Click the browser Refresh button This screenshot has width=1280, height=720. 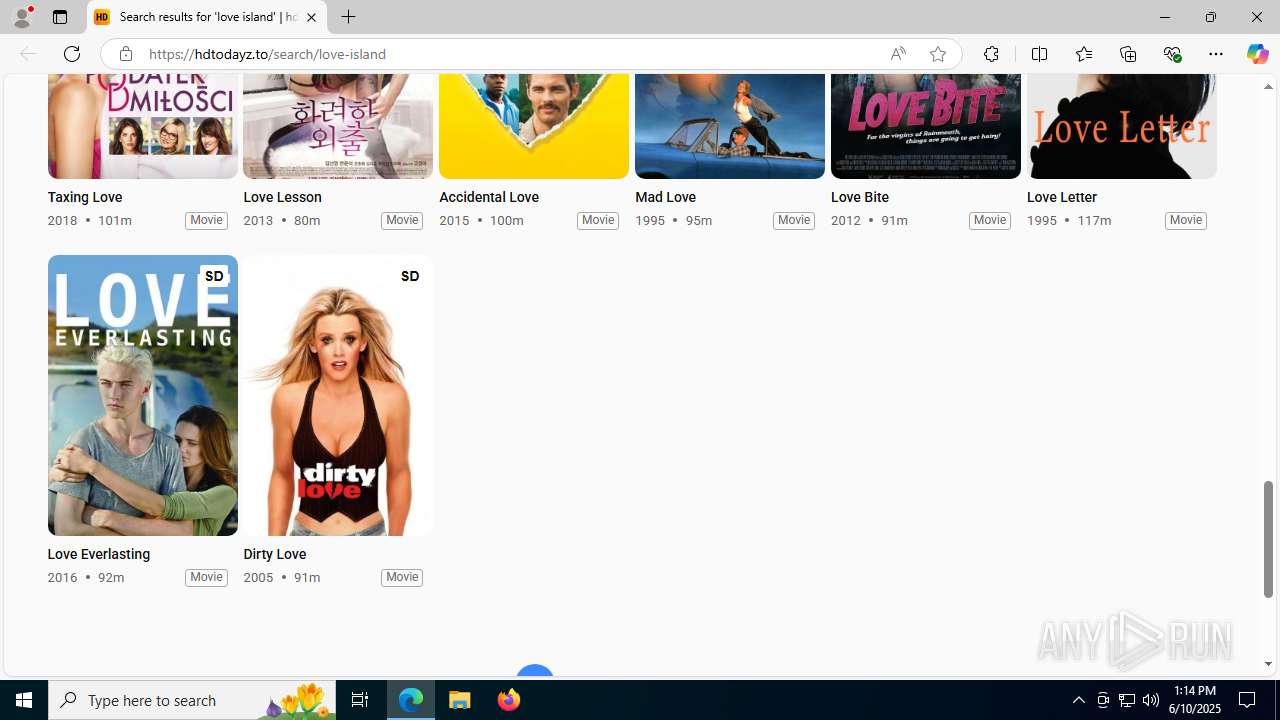(72, 54)
